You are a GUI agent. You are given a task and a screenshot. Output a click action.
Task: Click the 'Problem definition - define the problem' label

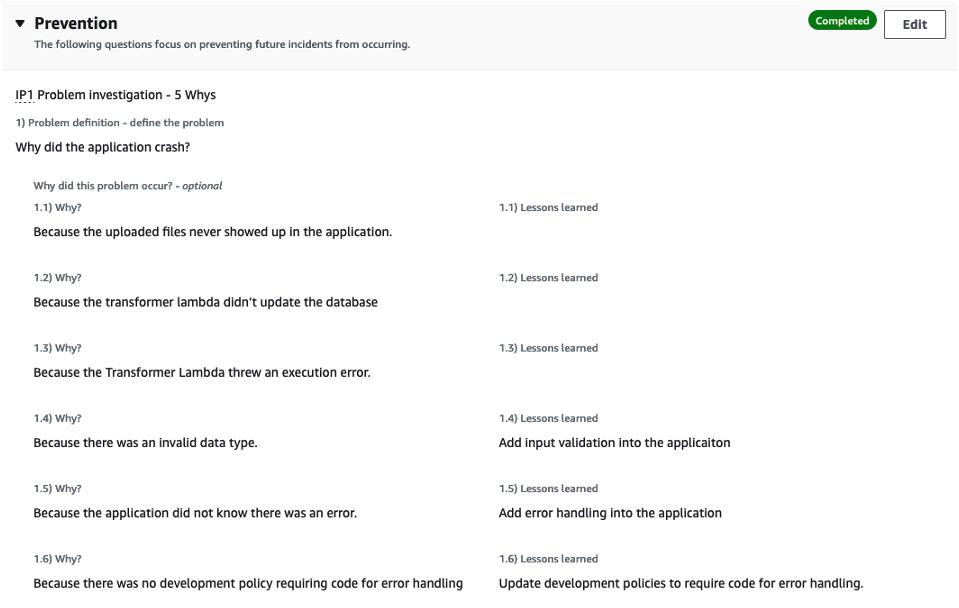click(x=119, y=122)
